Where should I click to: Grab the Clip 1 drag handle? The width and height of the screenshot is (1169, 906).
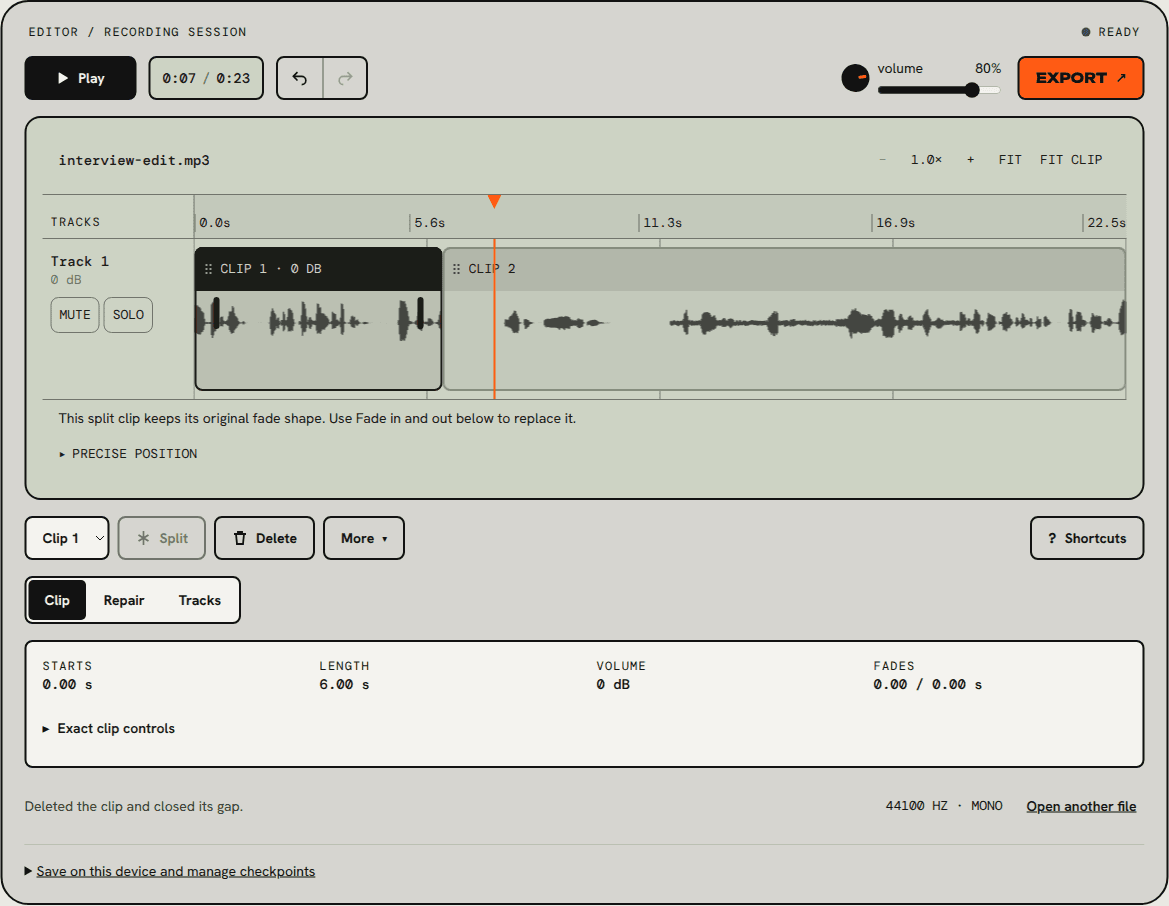pos(209,268)
